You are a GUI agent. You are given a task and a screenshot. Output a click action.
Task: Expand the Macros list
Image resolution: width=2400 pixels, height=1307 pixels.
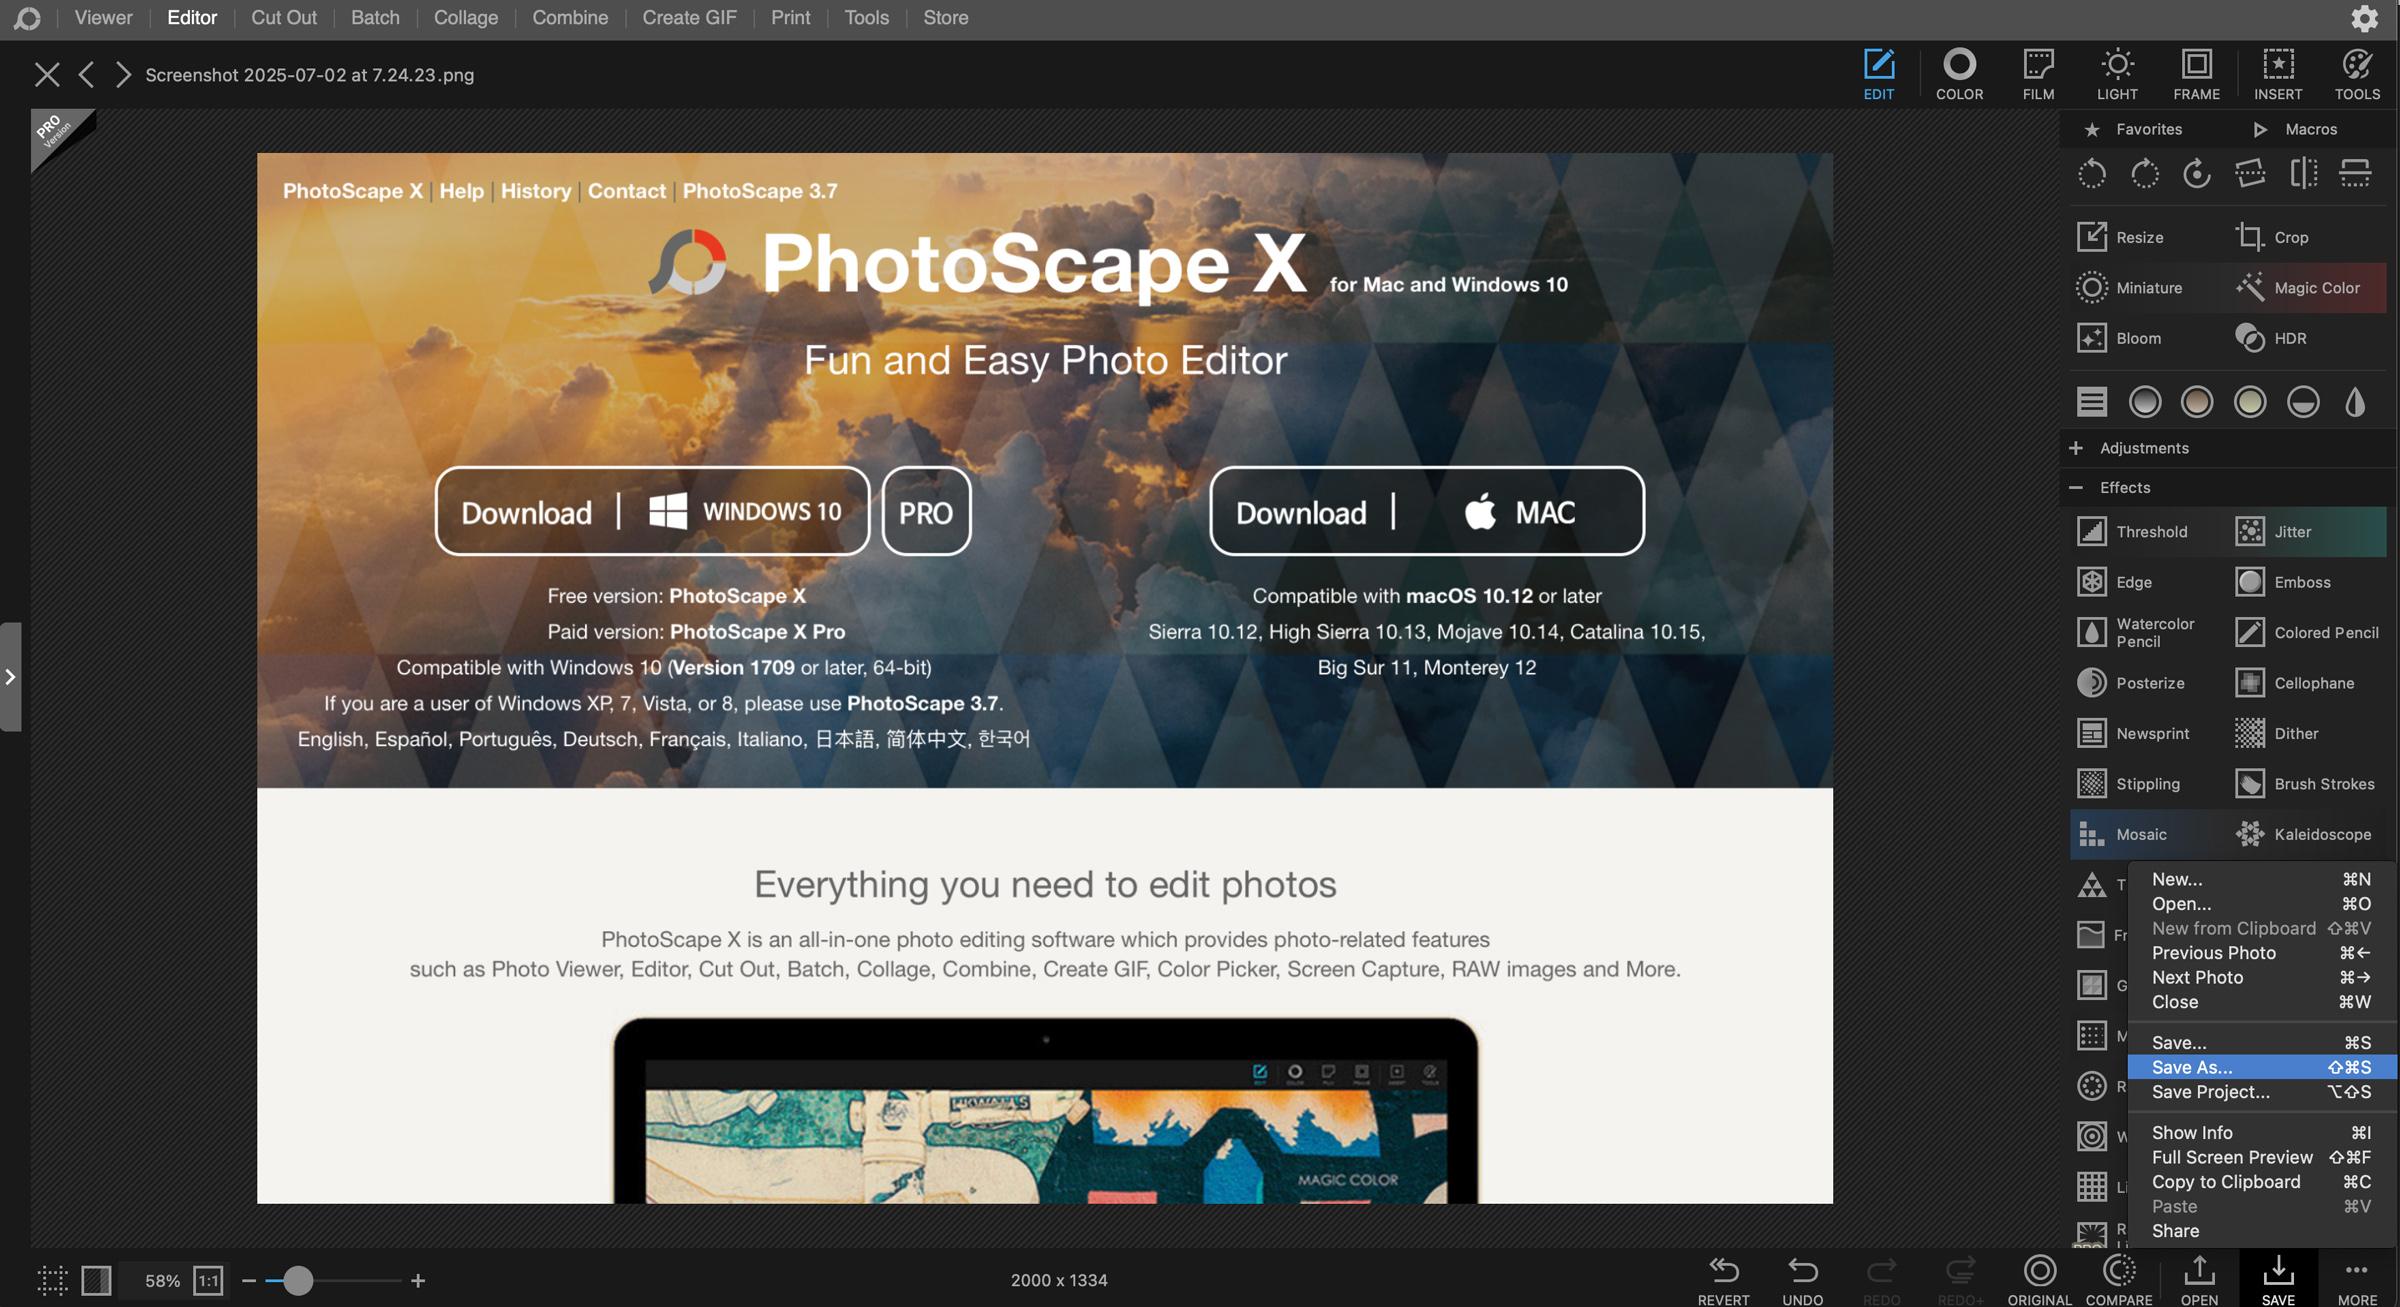click(2295, 129)
